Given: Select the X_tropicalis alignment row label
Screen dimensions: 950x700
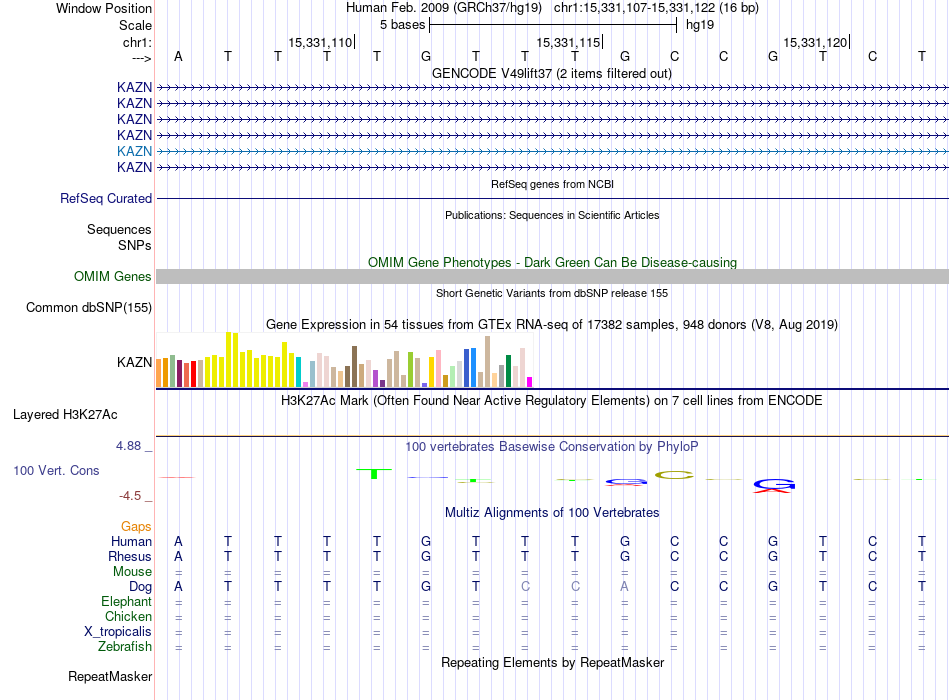Looking at the screenshot, I should [x=118, y=632].
